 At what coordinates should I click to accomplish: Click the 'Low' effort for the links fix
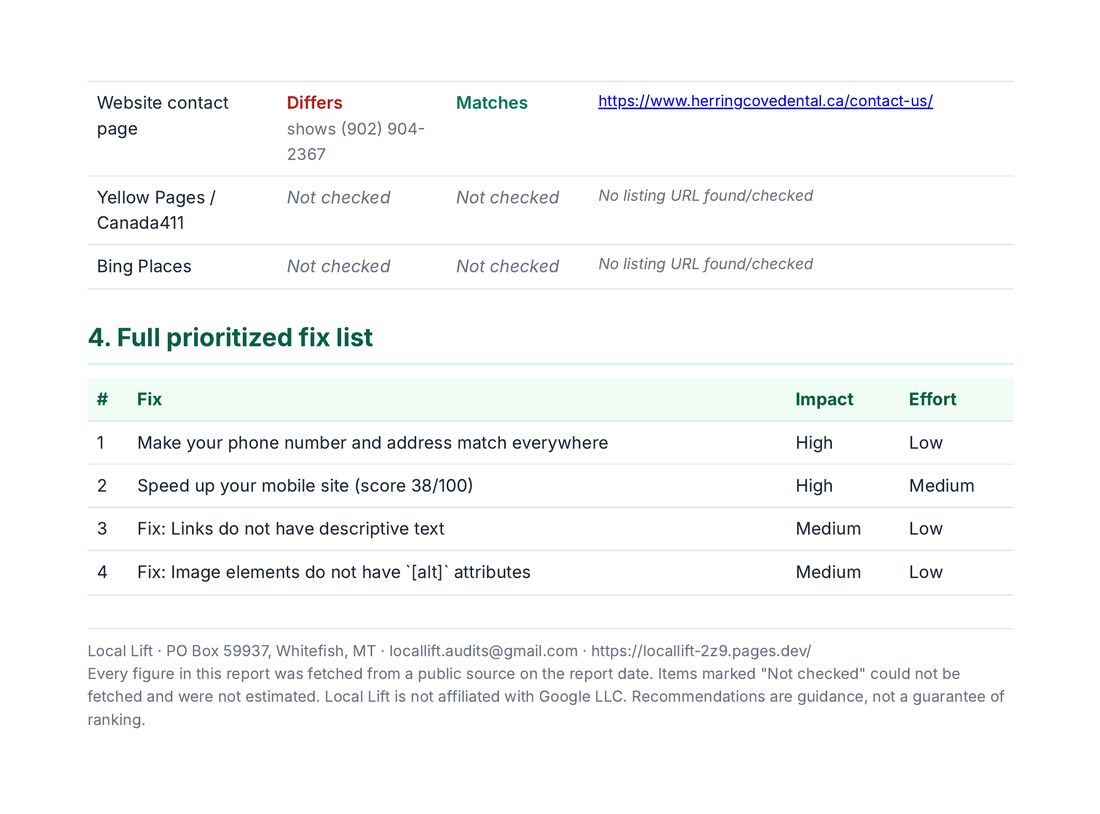[x=926, y=528]
